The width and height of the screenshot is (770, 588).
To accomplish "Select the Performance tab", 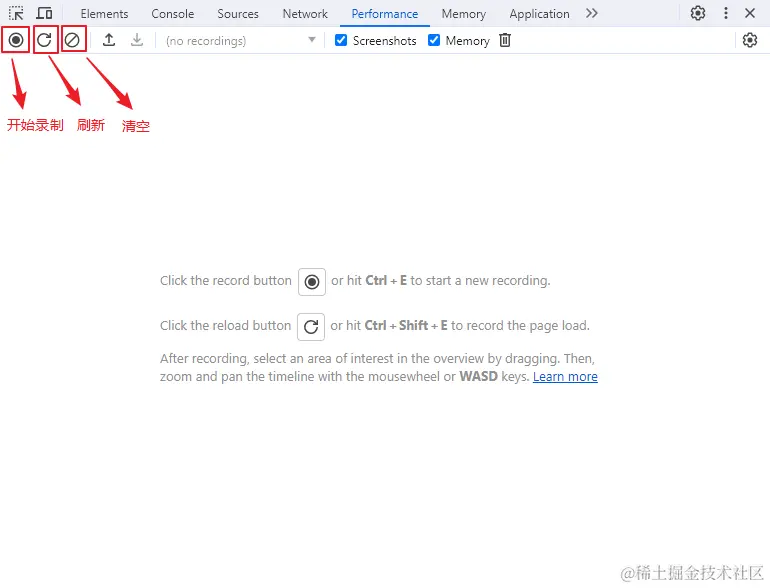I will click(385, 14).
